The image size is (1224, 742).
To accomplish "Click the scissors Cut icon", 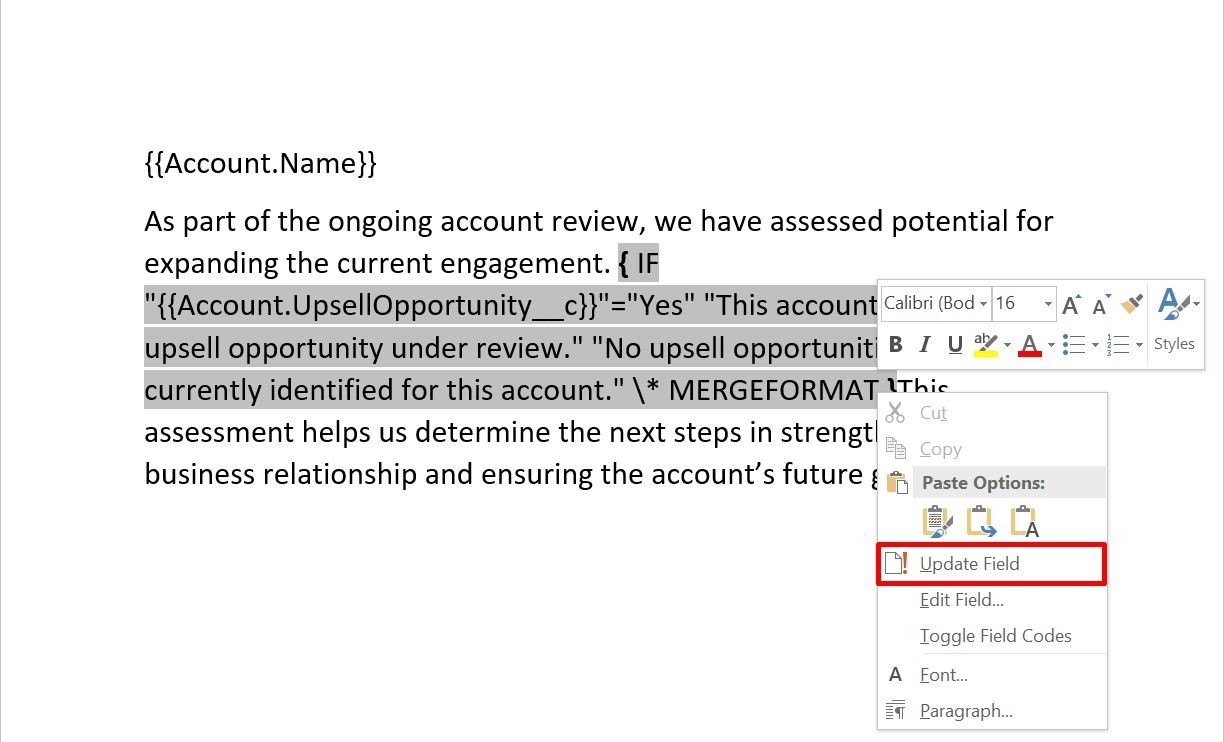I will 896,413.
